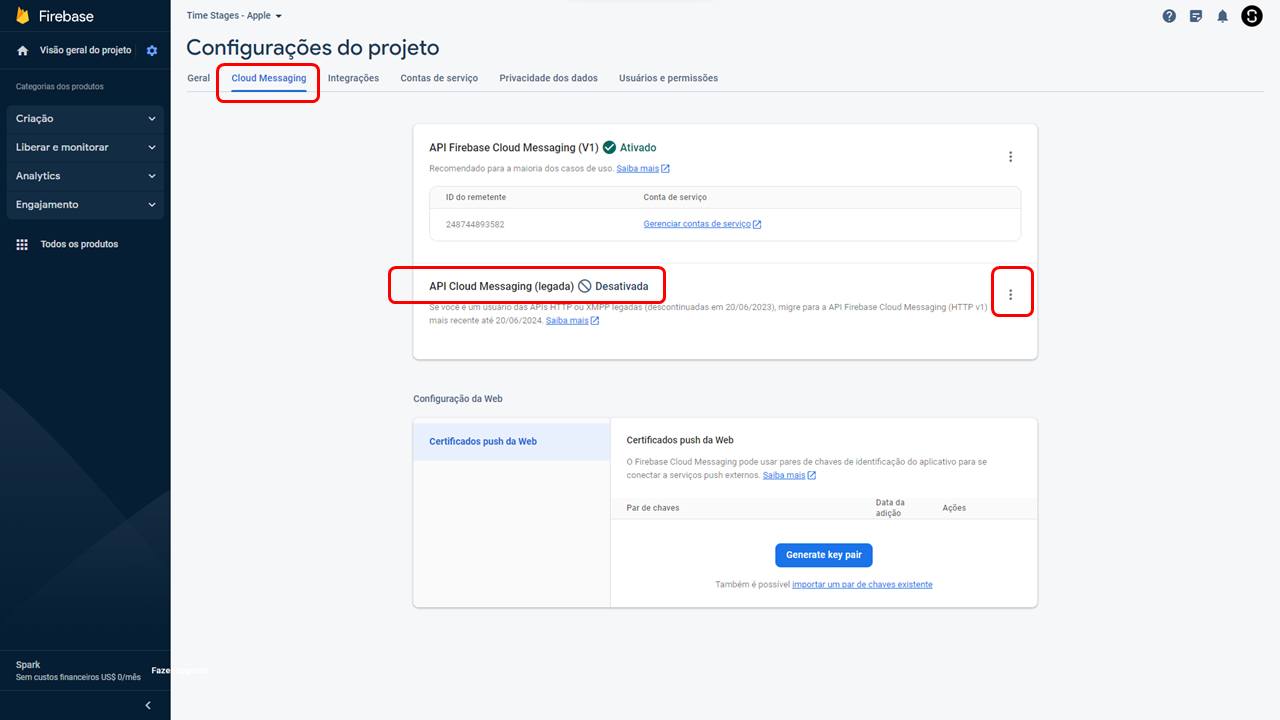The width and height of the screenshot is (1280, 720).
Task: Click the Configurações do projeto page title
Action: tap(313, 47)
